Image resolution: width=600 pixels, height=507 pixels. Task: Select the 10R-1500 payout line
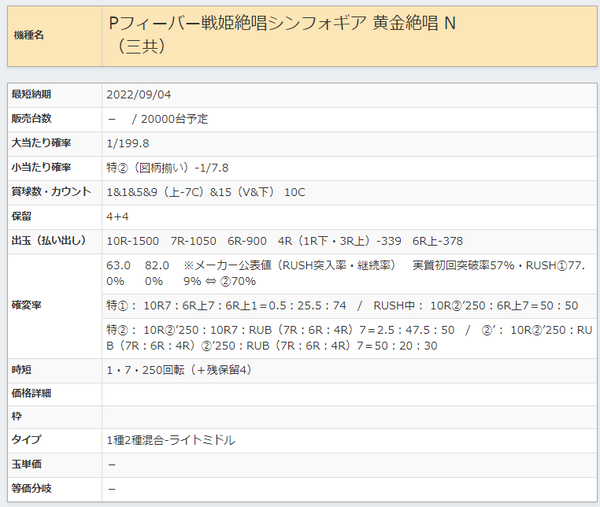coord(285,241)
